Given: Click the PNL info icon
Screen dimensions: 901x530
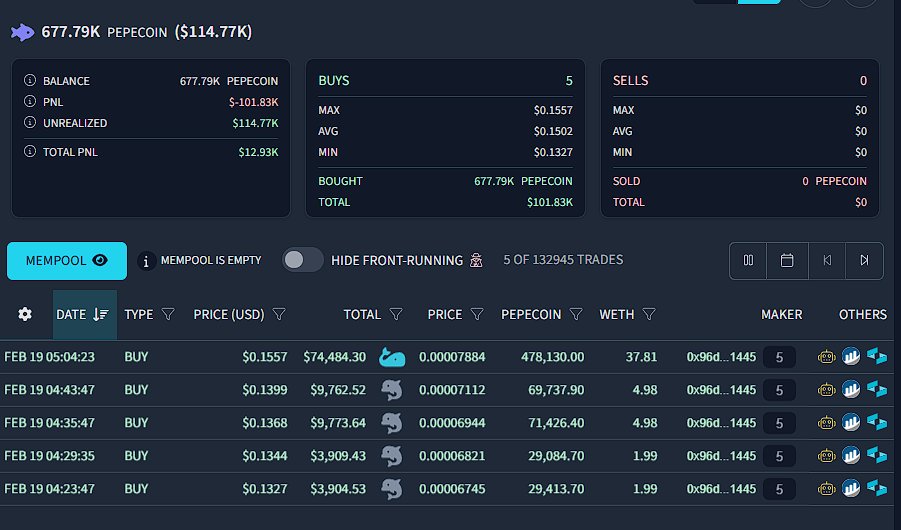Looking at the screenshot, I should click(30, 102).
